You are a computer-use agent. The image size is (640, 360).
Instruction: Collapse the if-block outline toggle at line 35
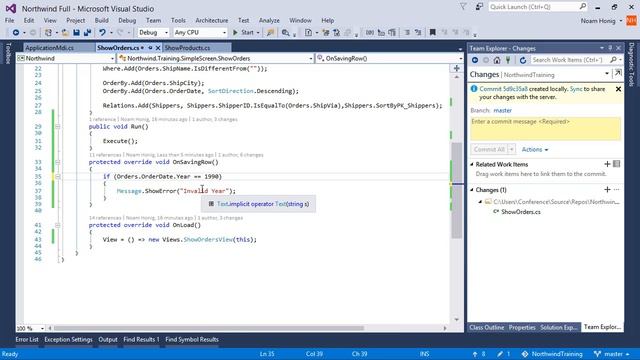(x=58, y=176)
